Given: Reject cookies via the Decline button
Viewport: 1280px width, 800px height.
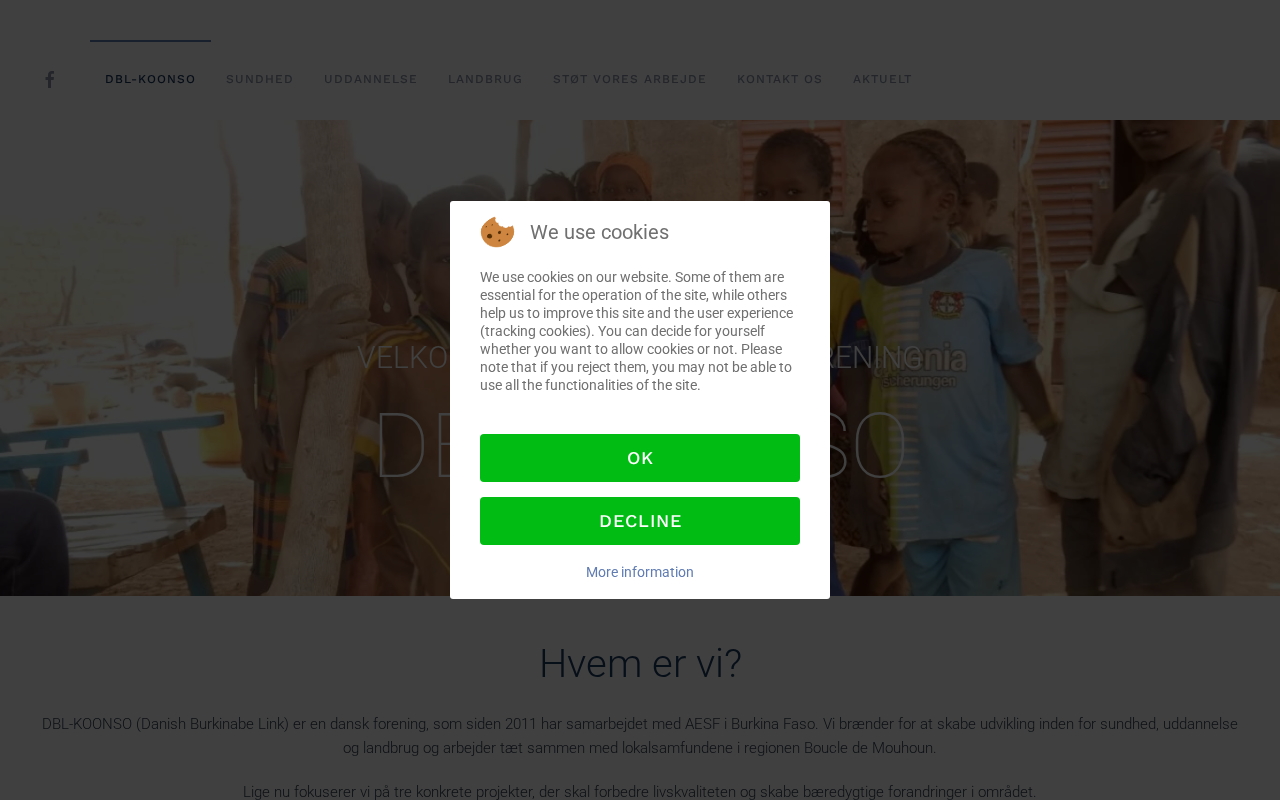Looking at the screenshot, I should pyautogui.click(x=640, y=521).
